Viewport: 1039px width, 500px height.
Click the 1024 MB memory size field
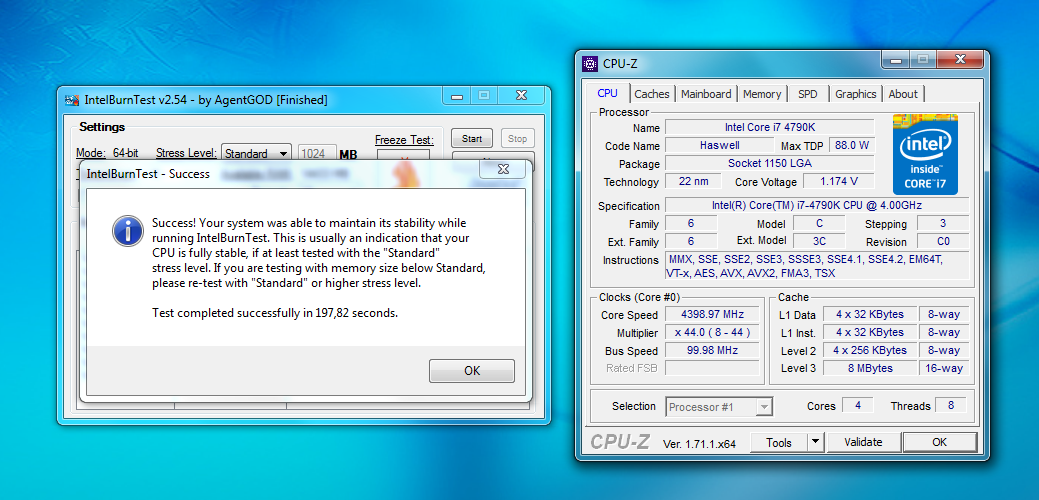(316, 154)
